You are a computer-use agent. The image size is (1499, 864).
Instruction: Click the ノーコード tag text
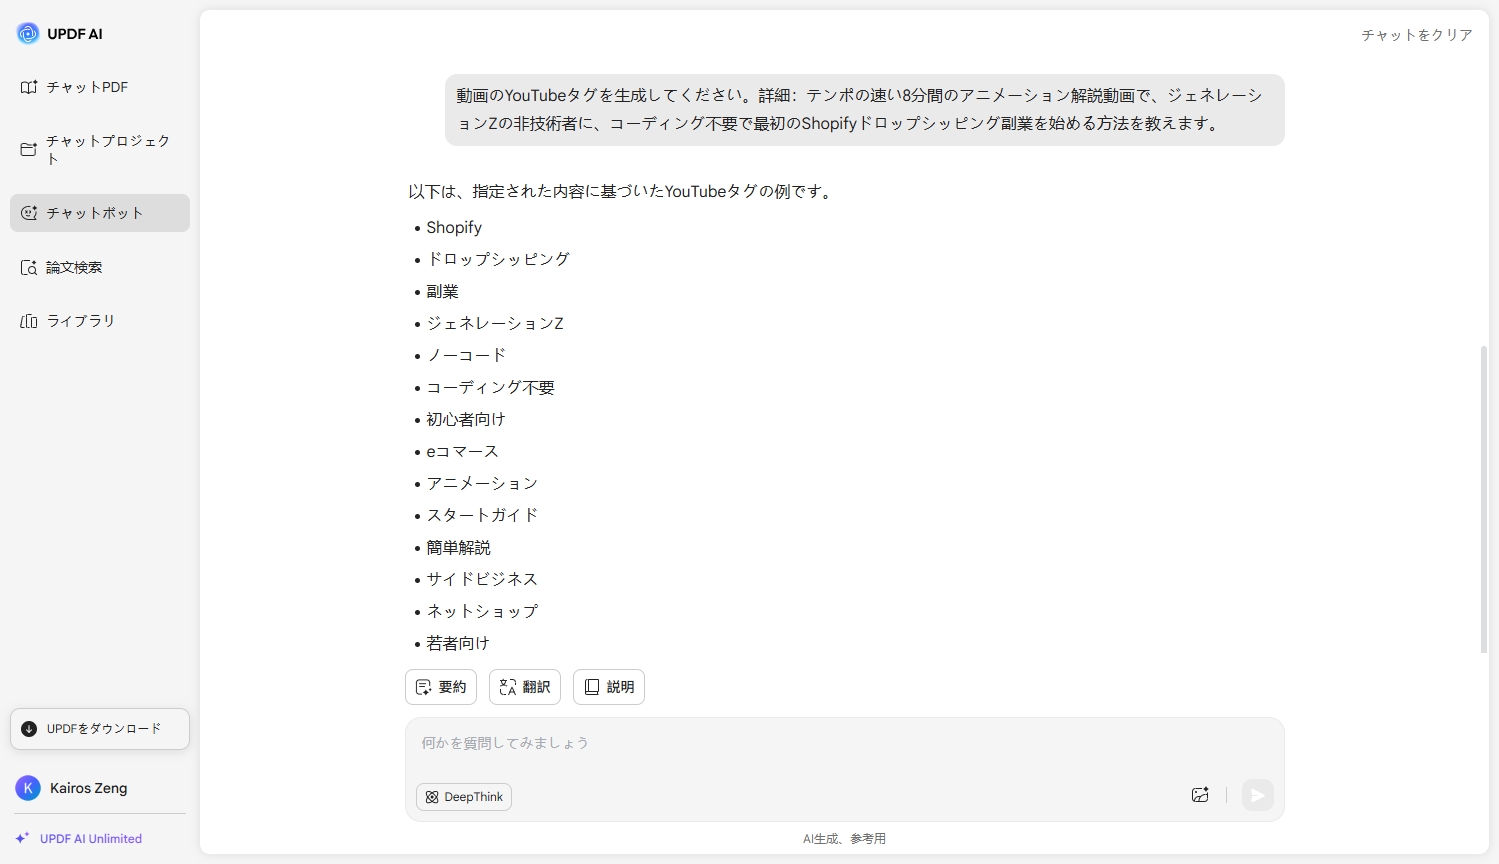point(467,355)
